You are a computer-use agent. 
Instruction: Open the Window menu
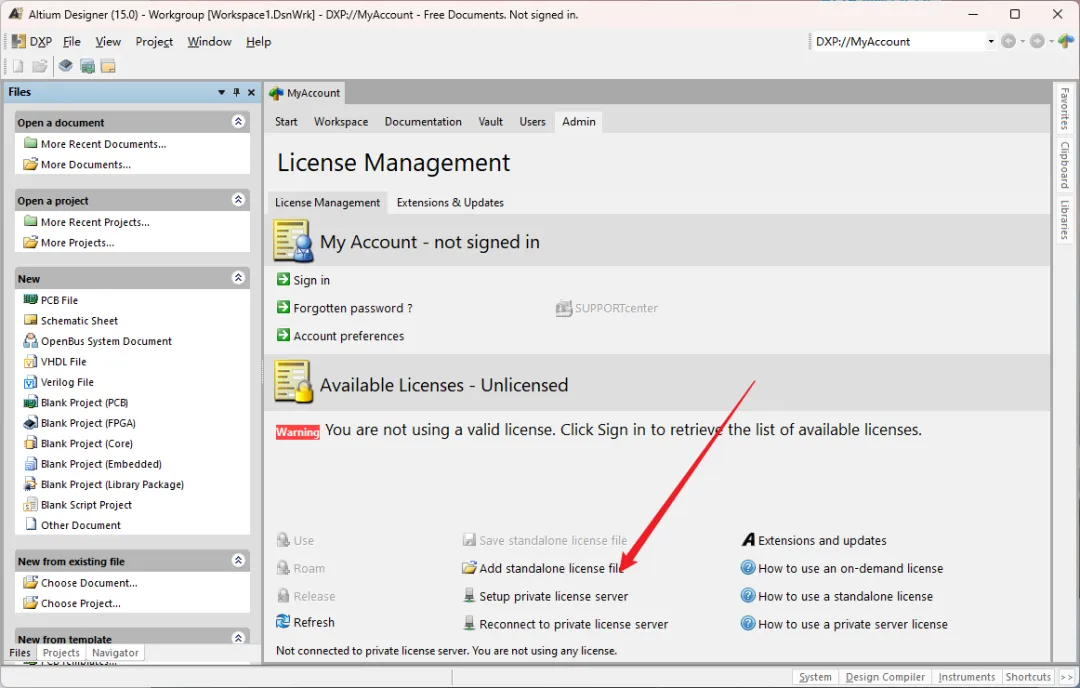pyautogui.click(x=209, y=42)
